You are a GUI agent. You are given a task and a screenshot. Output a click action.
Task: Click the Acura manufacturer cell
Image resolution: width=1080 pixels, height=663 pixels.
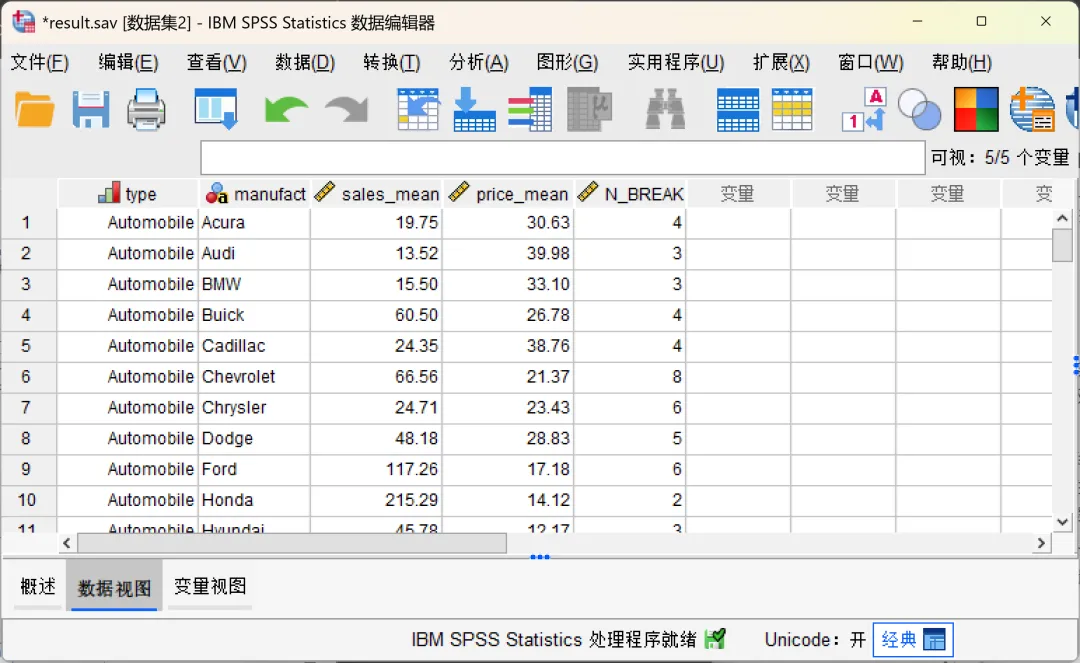pos(254,222)
